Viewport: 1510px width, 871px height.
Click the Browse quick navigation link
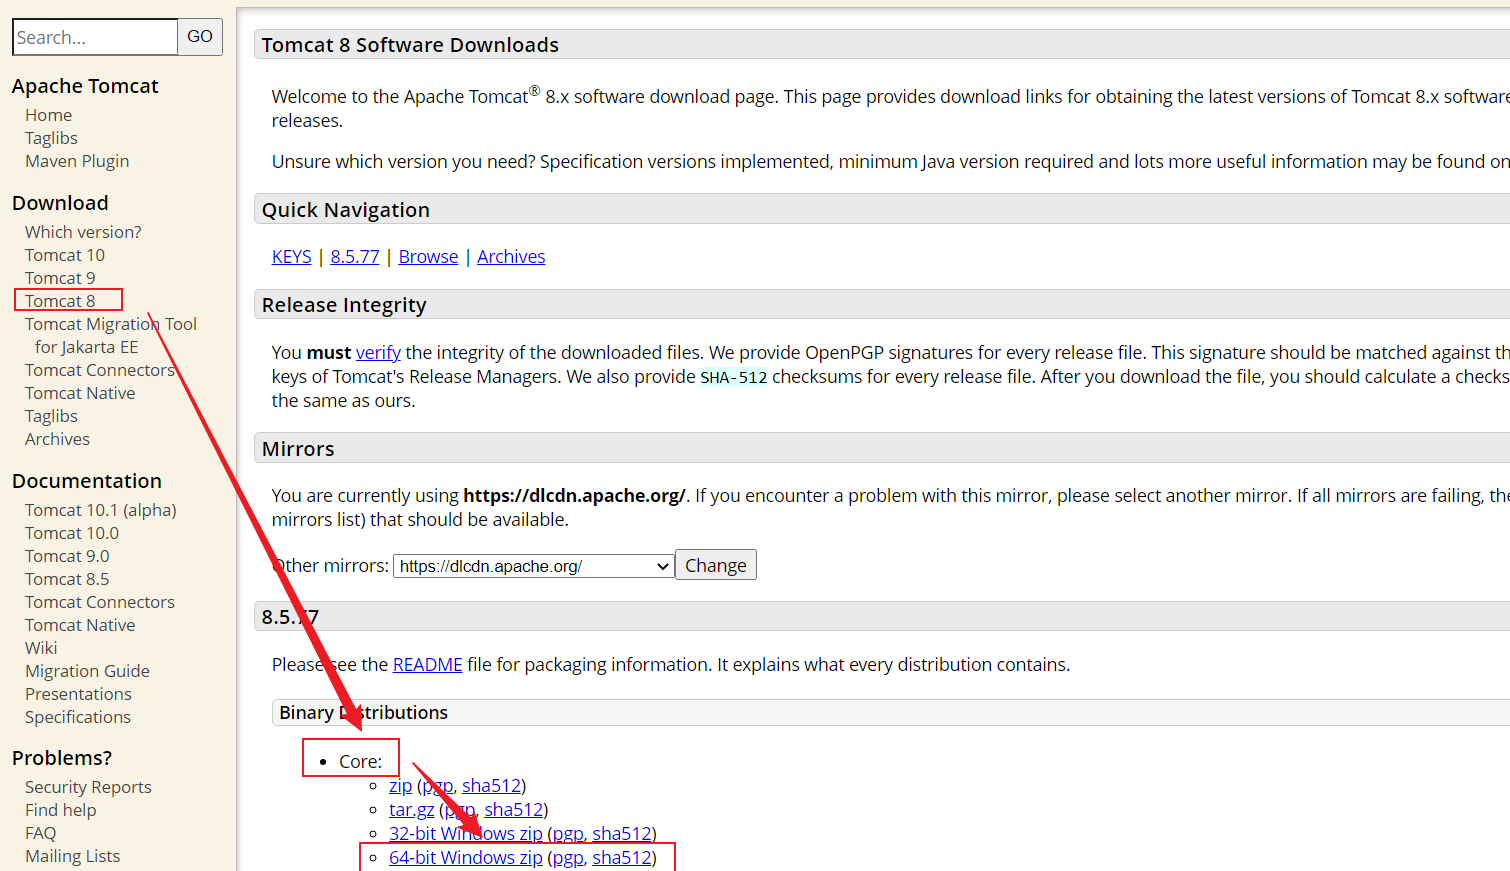click(428, 257)
